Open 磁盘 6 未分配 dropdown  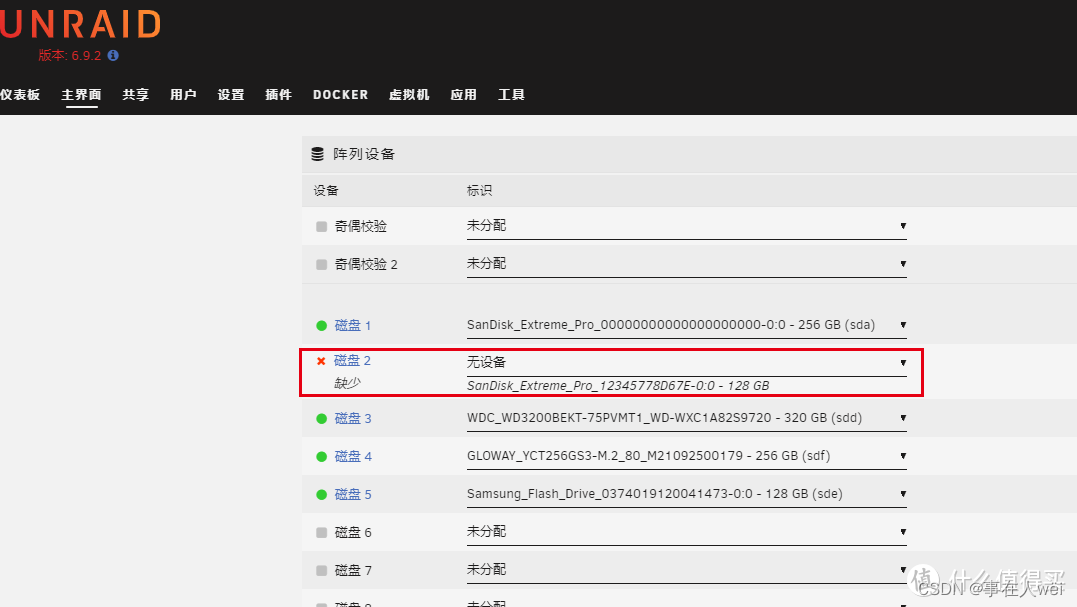pyautogui.click(x=687, y=531)
